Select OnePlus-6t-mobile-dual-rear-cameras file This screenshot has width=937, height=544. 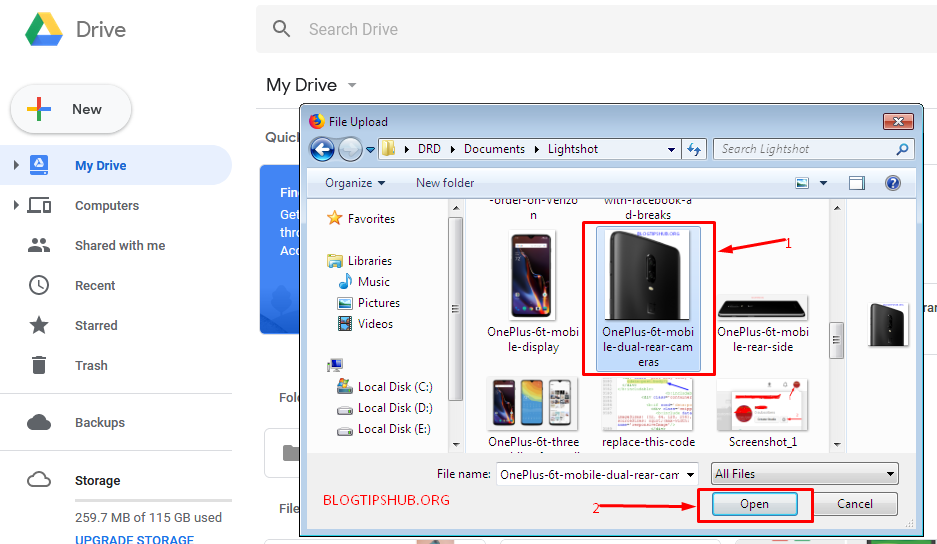point(648,298)
